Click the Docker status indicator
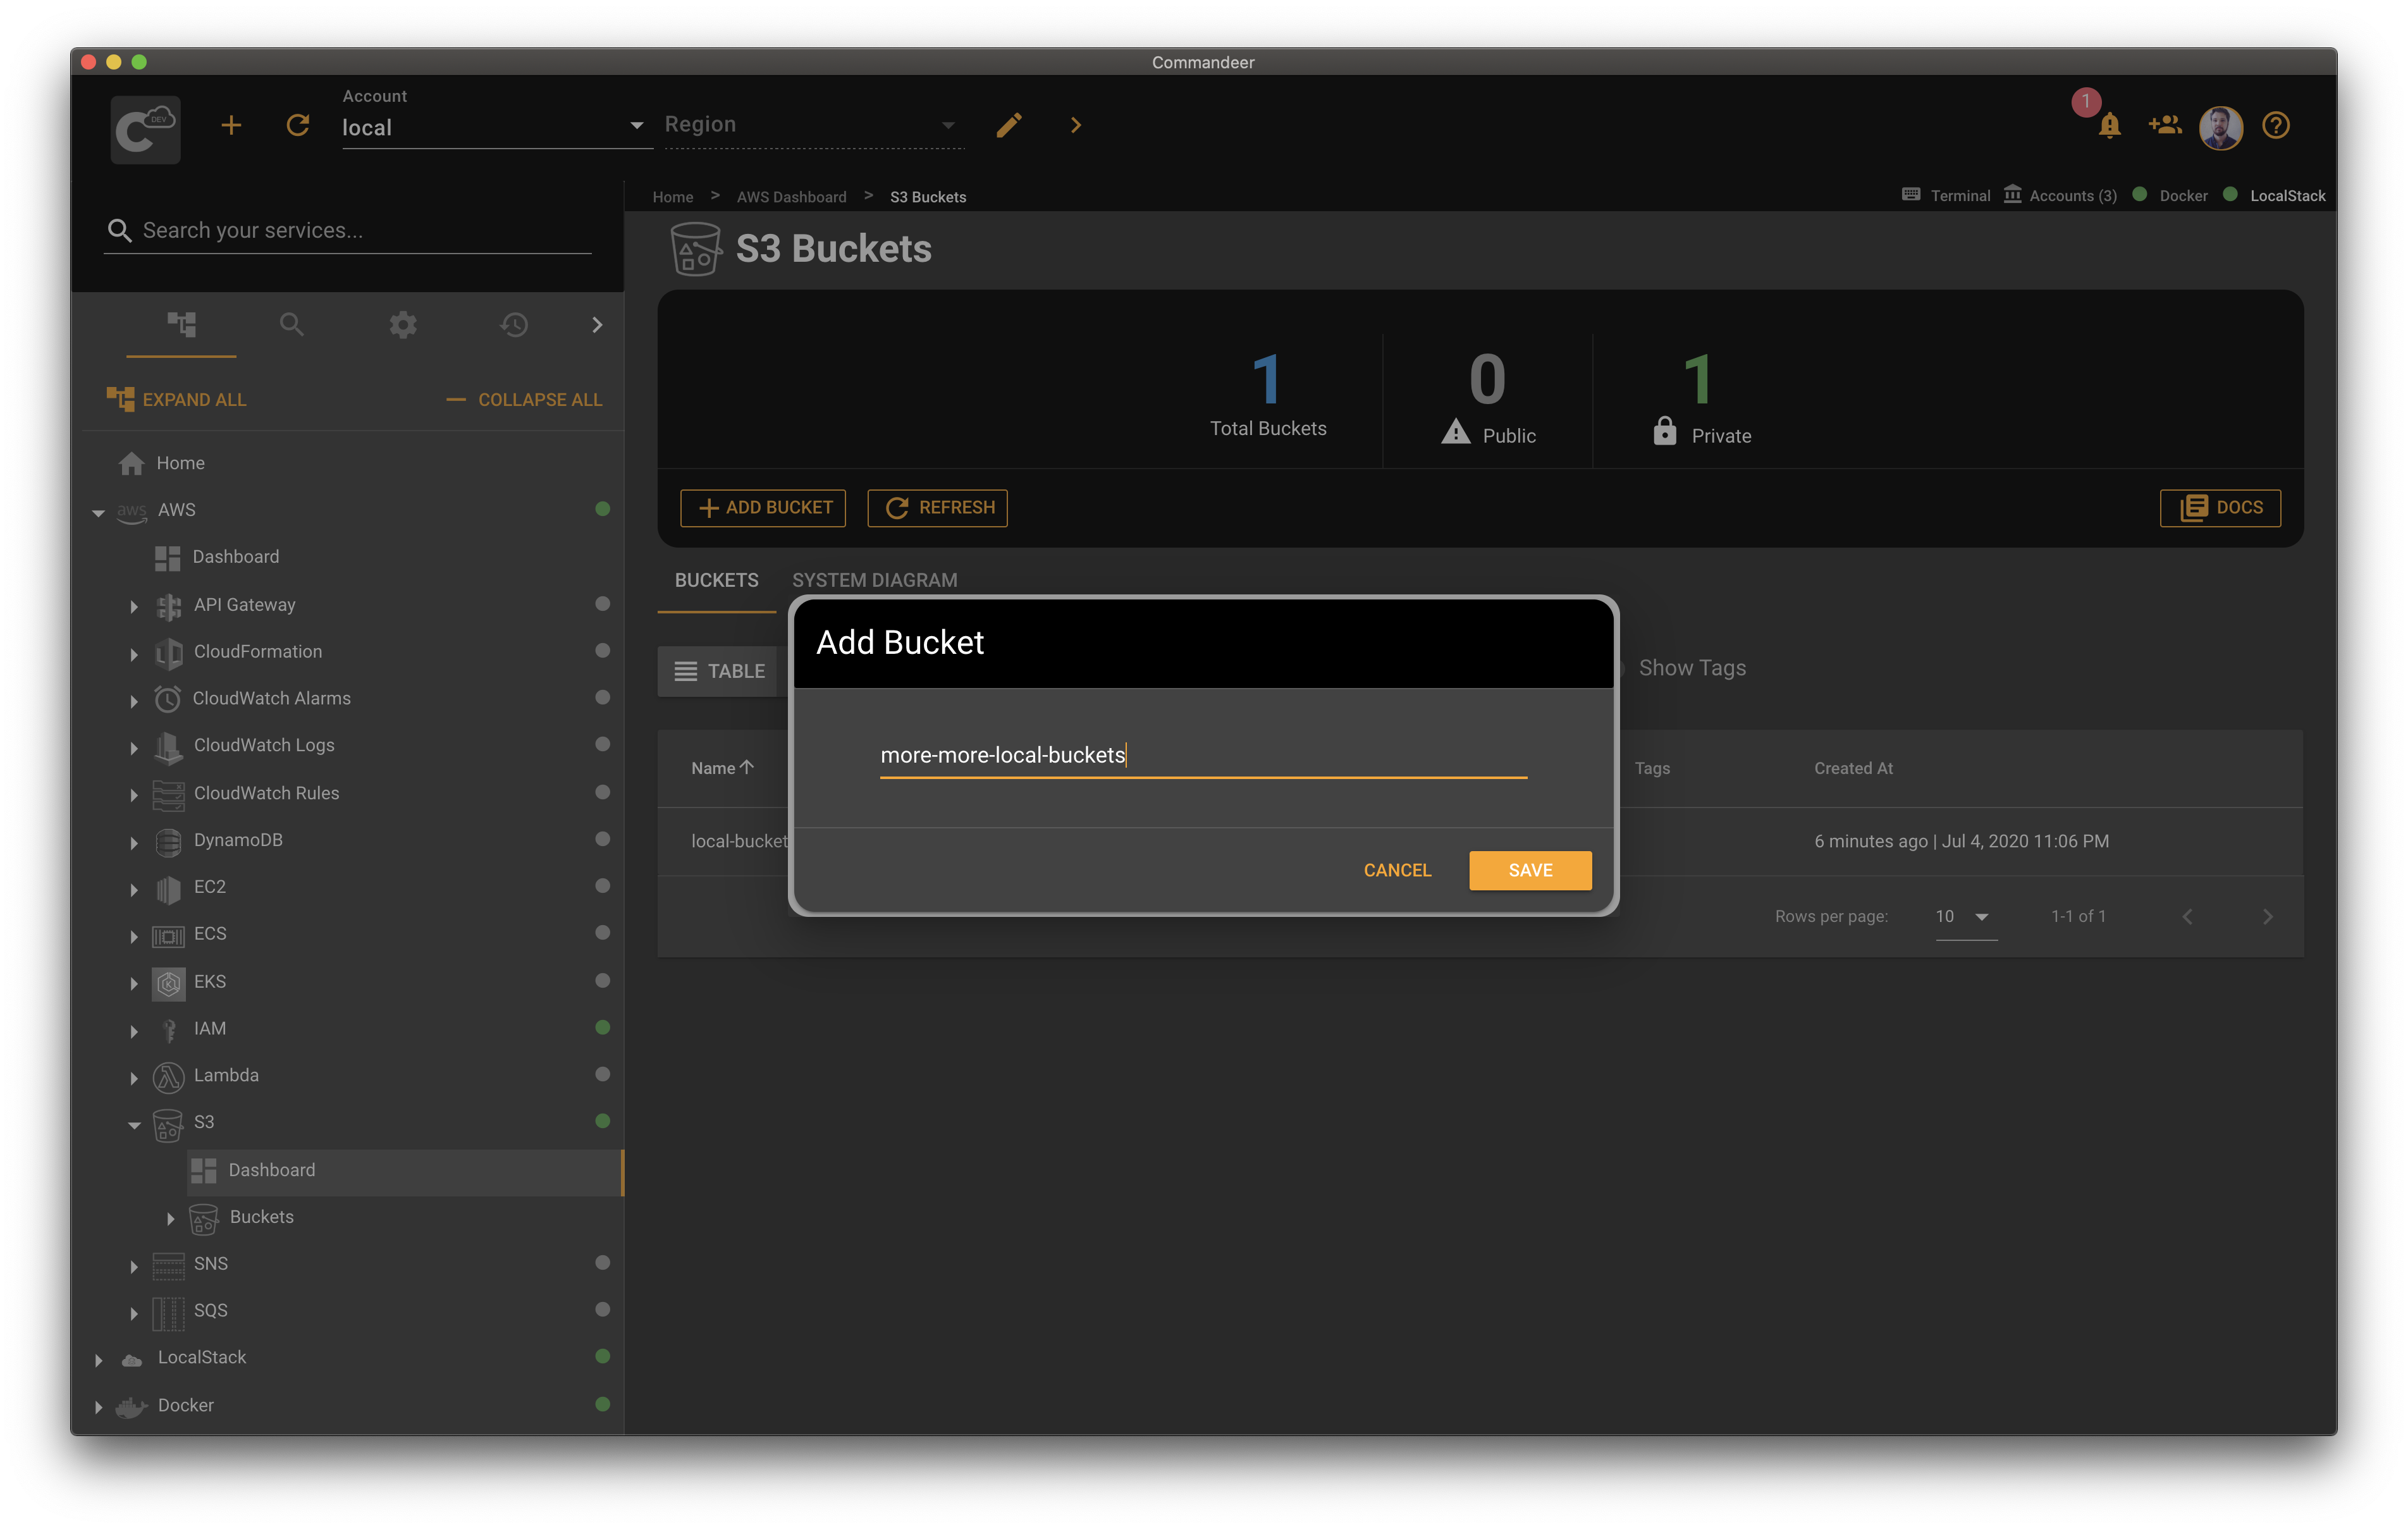 click(2170, 195)
